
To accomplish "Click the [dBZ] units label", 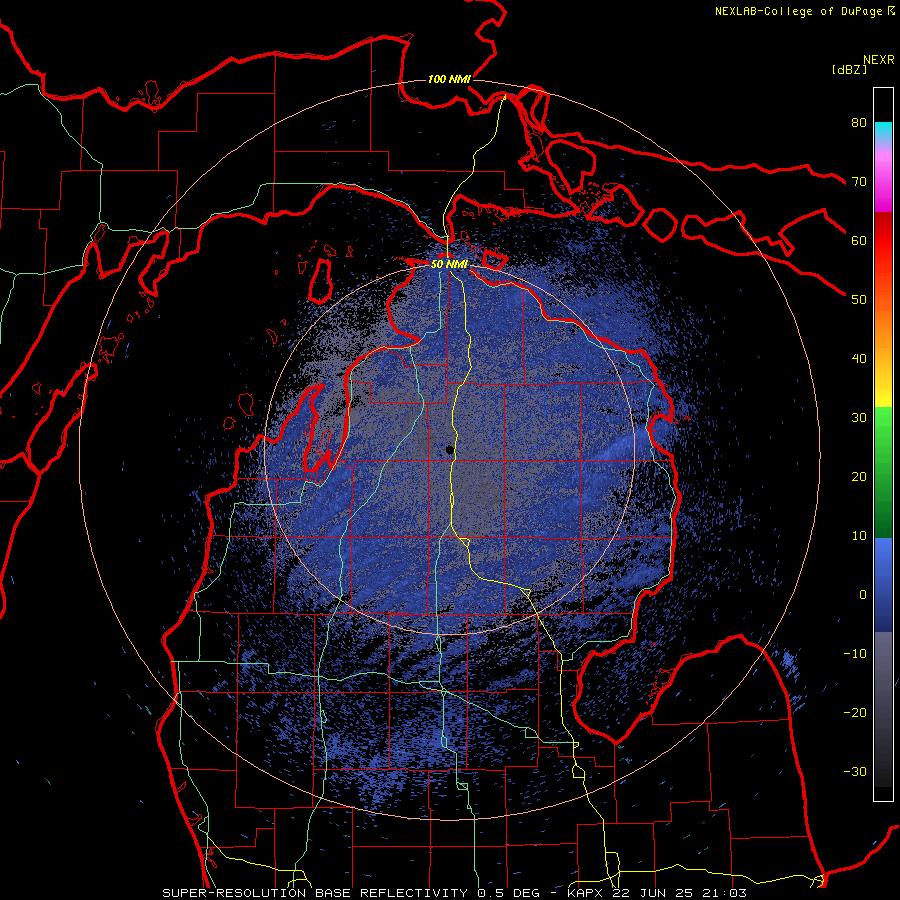I will [x=849, y=69].
